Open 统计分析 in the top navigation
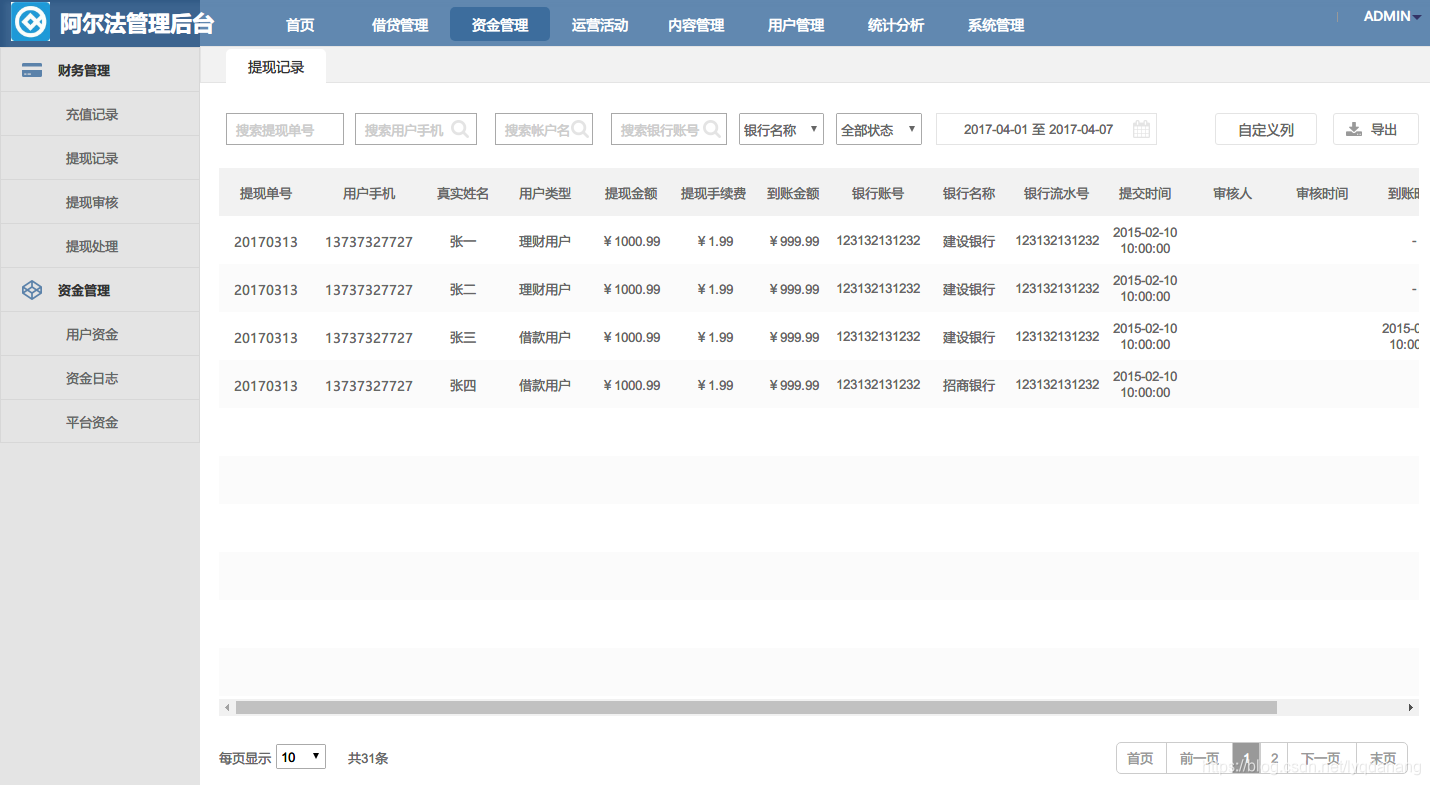 [896, 25]
